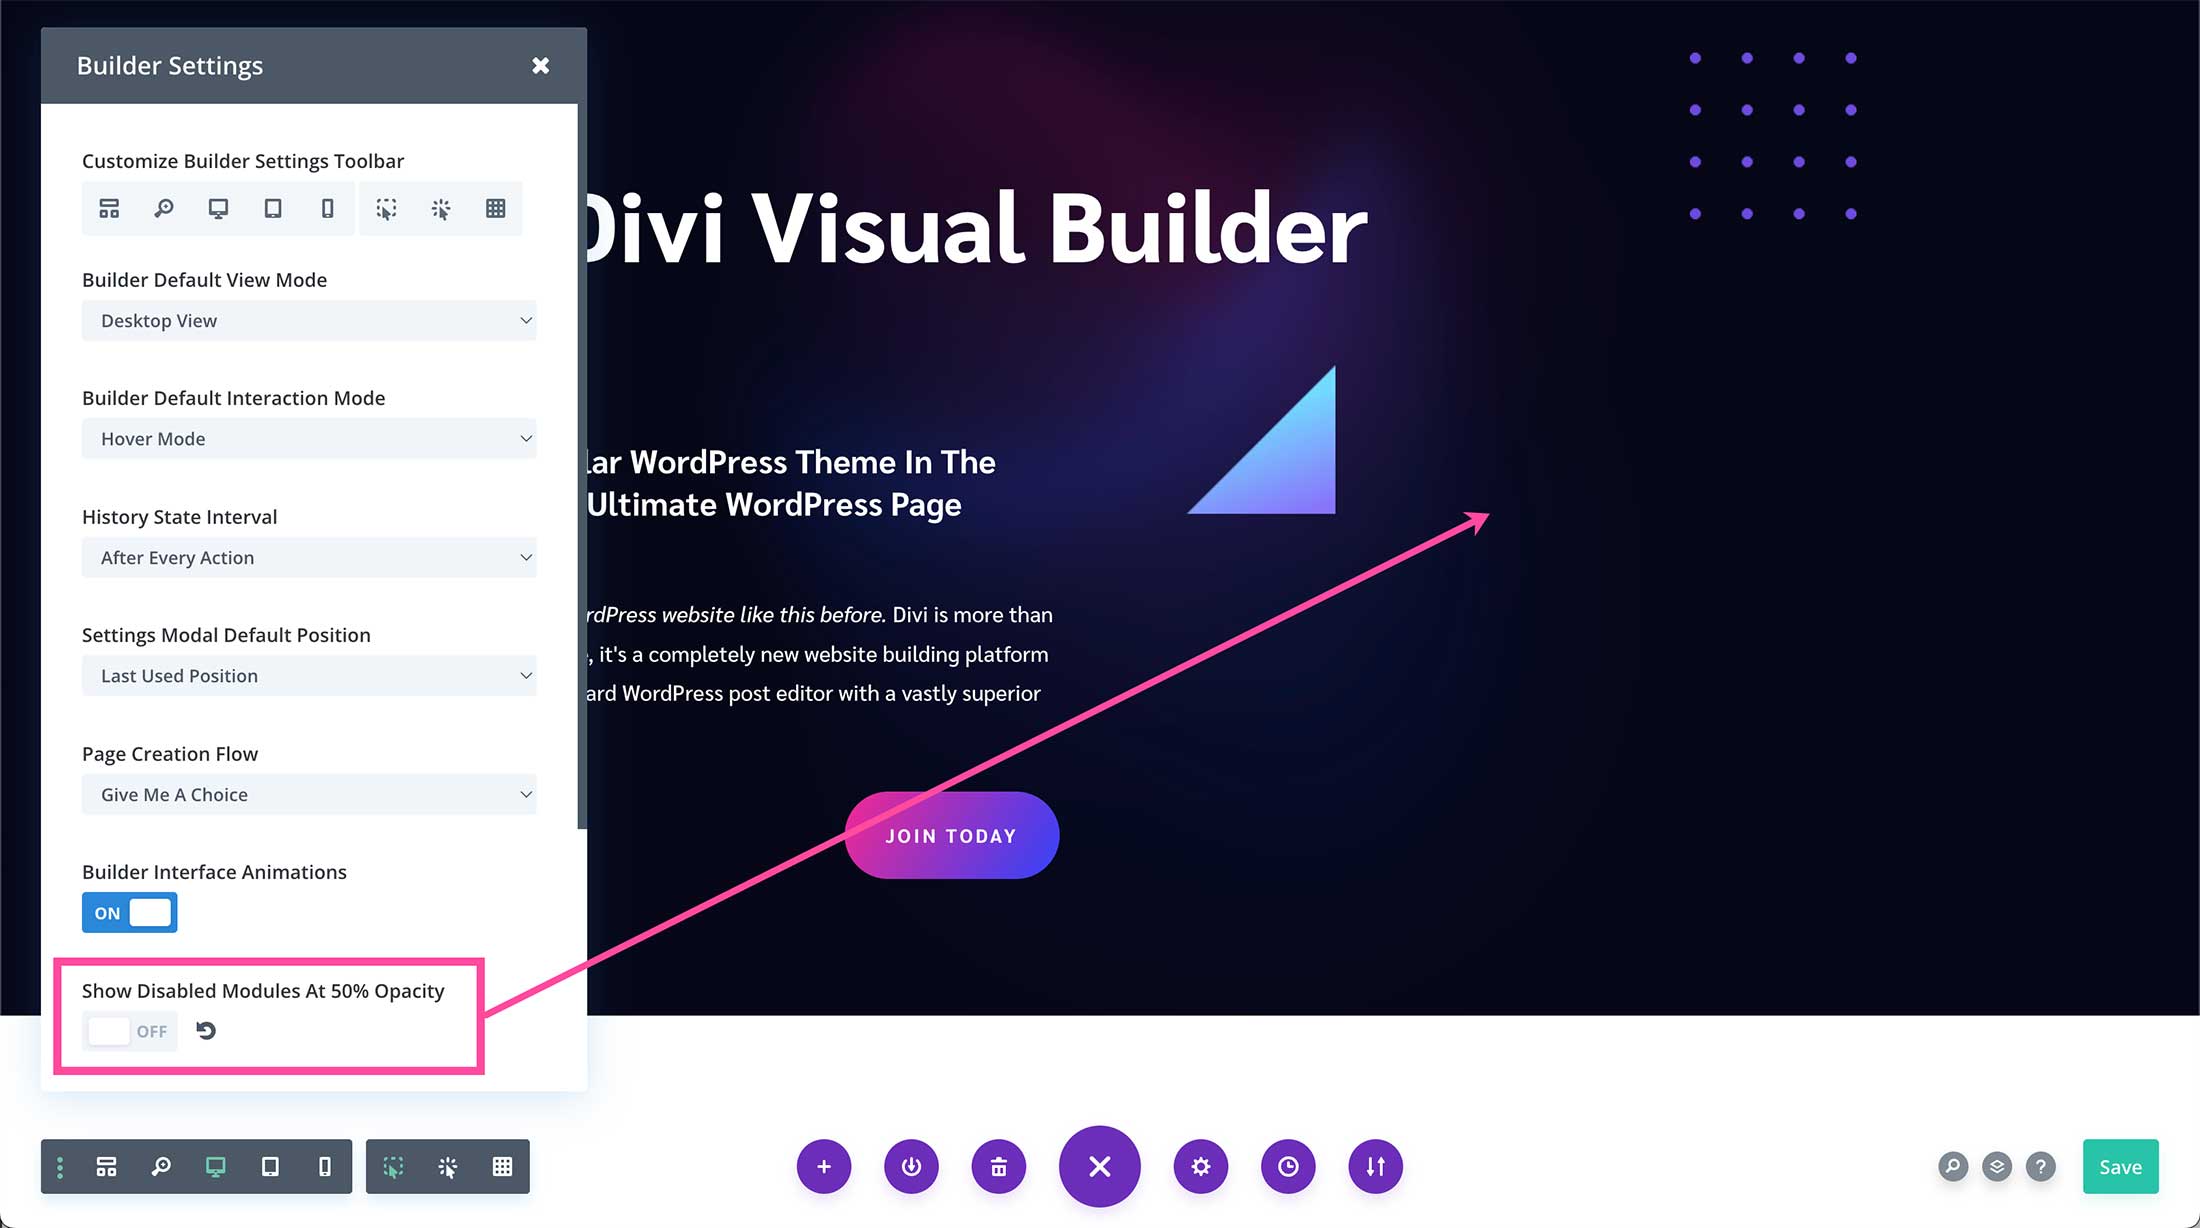Reset Show Disabled Modules to default

(x=205, y=1030)
